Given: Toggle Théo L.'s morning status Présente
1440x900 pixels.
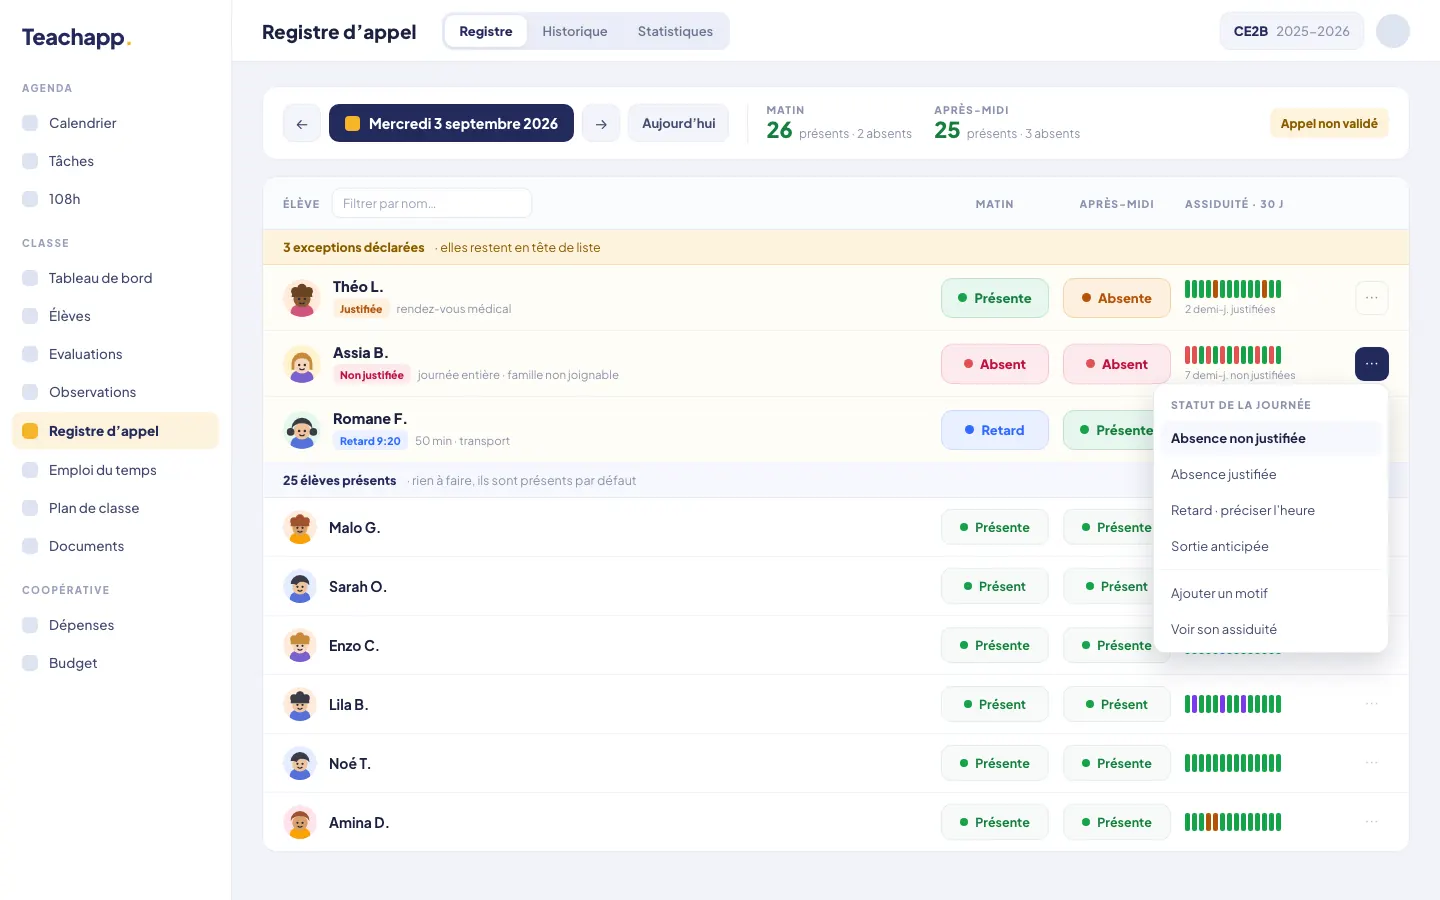Looking at the screenshot, I should 995,298.
